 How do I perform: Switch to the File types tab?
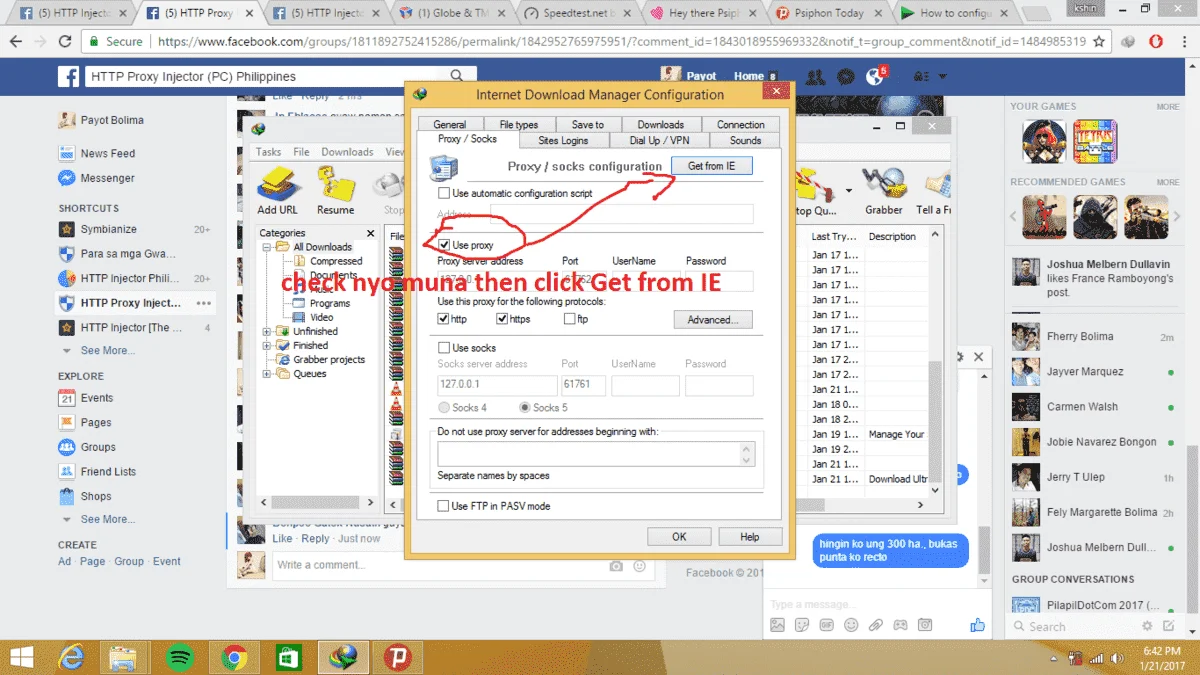pyautogui.click(x=518, y=125)
